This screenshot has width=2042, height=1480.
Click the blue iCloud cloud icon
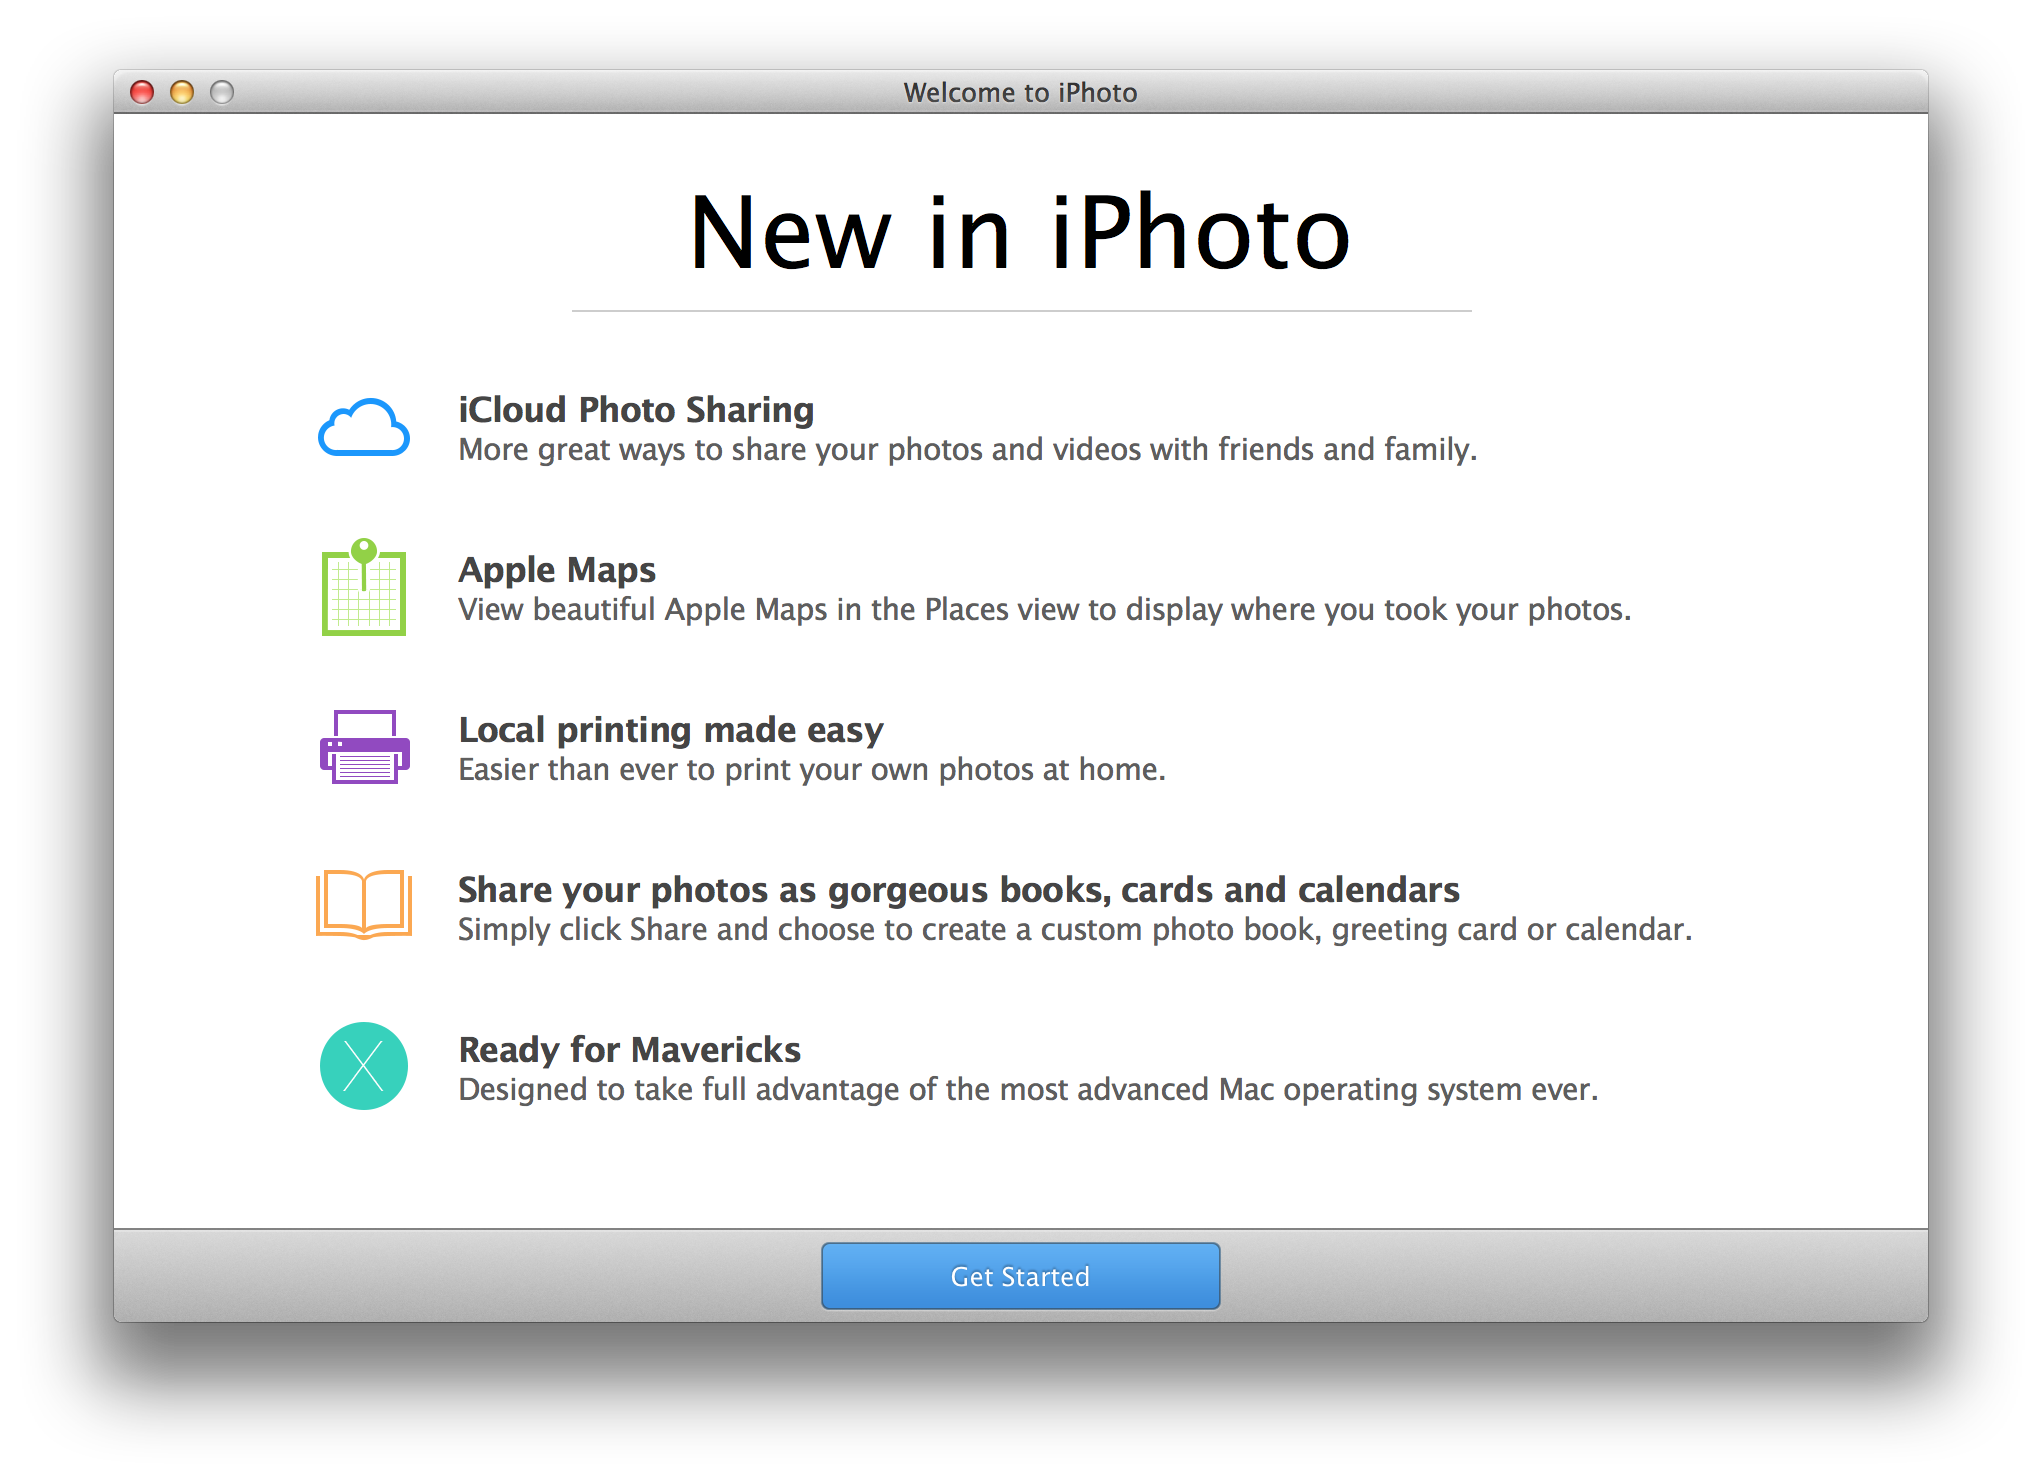pos(363,428)
